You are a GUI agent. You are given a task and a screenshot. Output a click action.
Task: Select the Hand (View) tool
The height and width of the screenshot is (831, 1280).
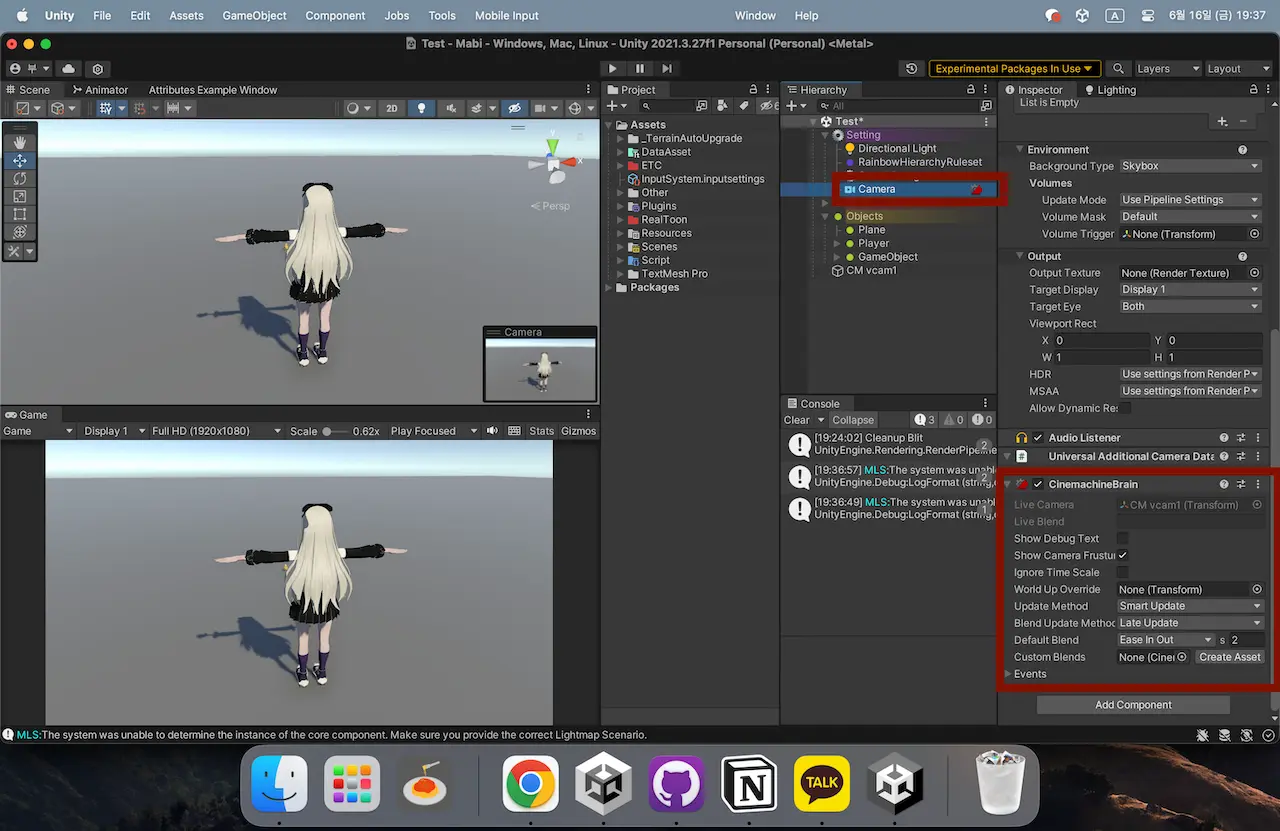[x=19, y=143]
